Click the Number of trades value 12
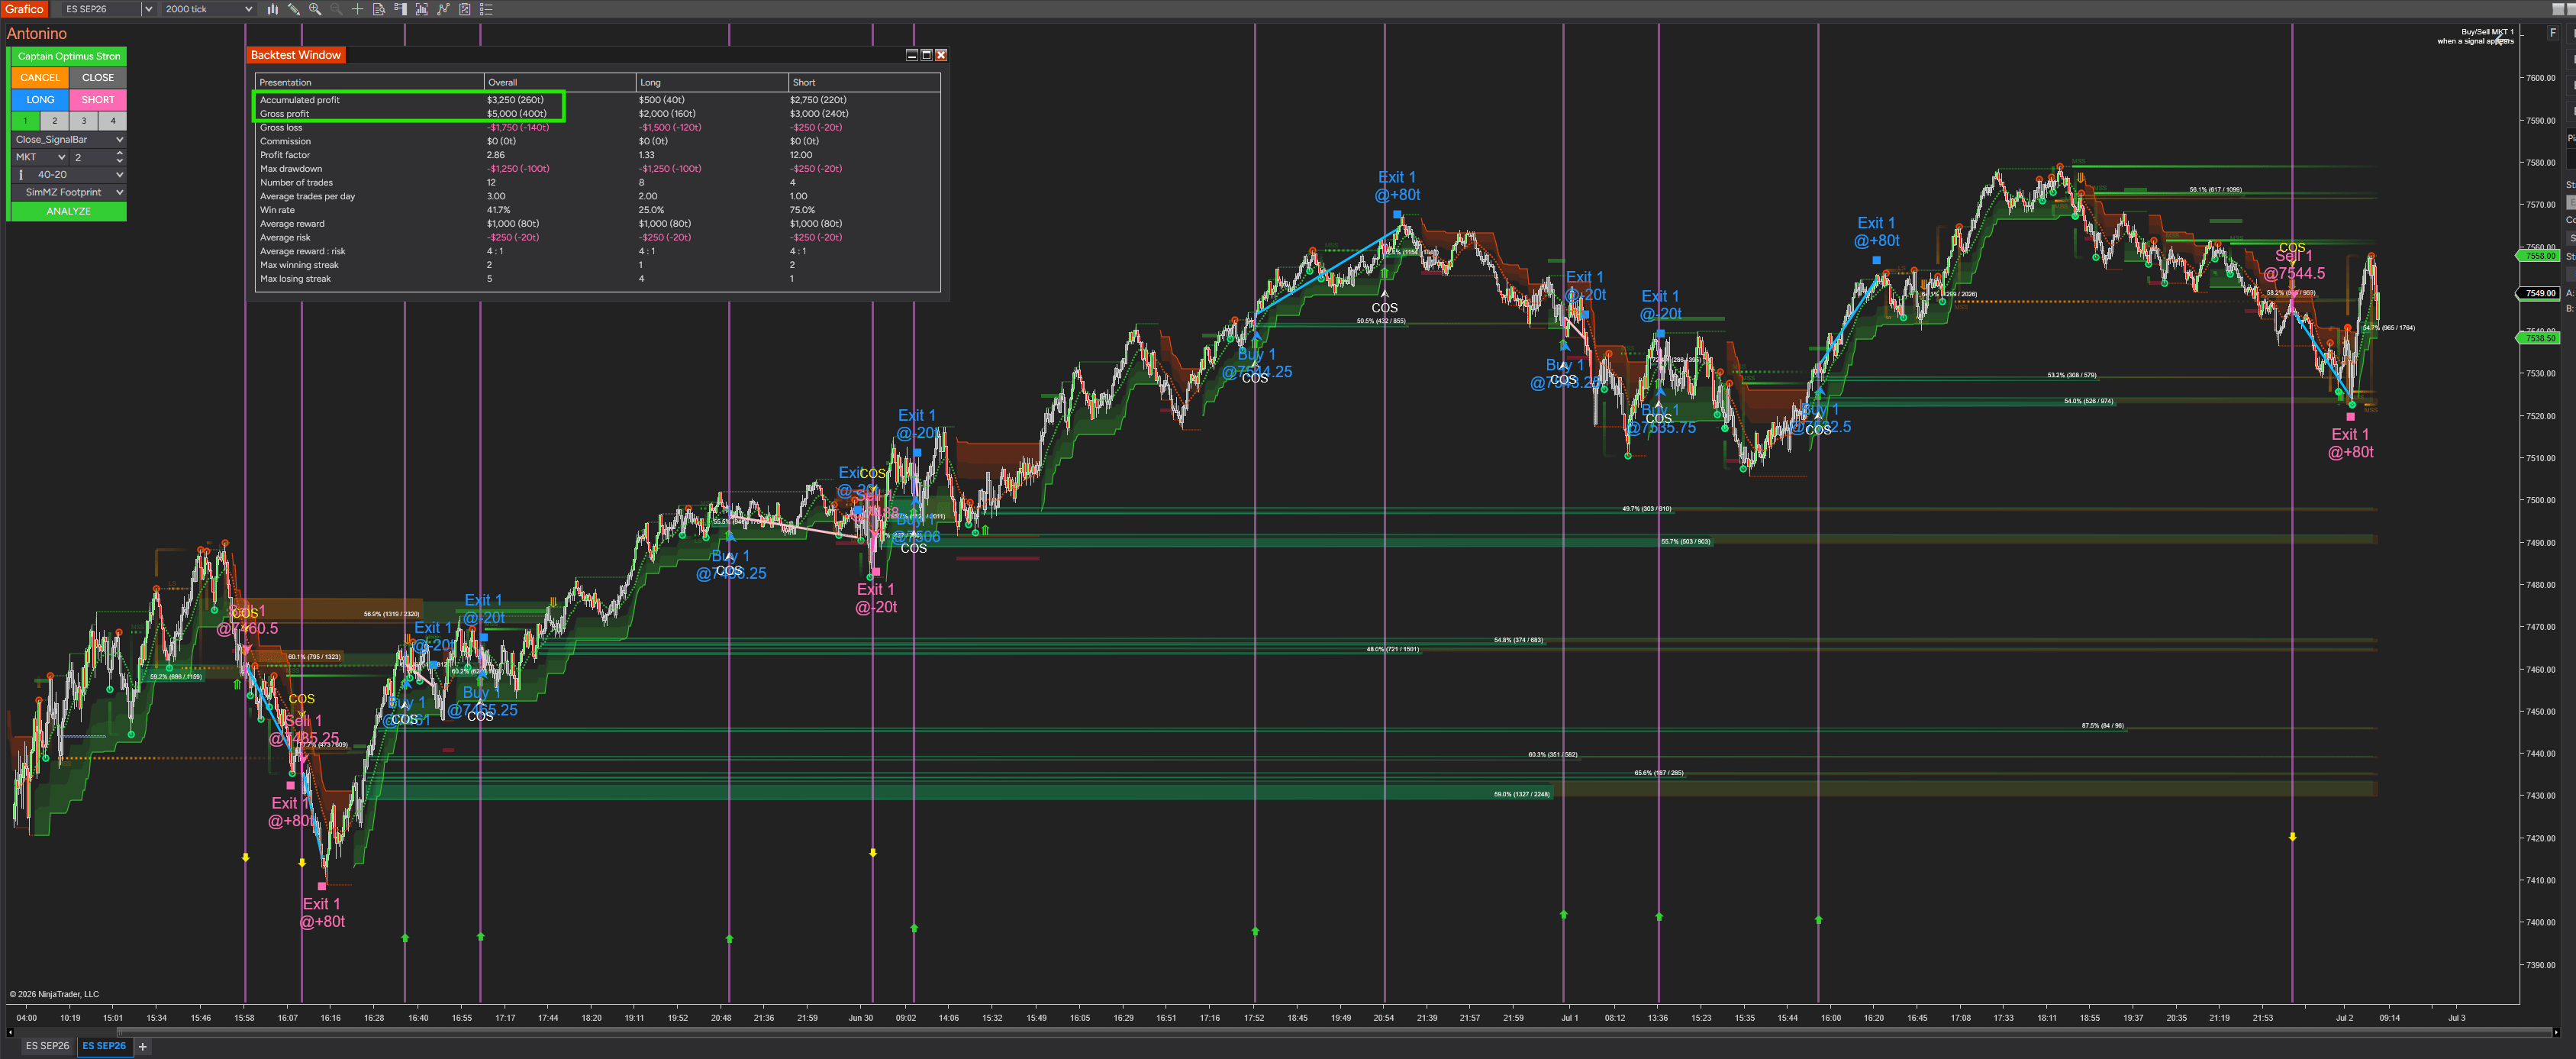Viewport: 2576px width, 1059px height. (491, 182)
